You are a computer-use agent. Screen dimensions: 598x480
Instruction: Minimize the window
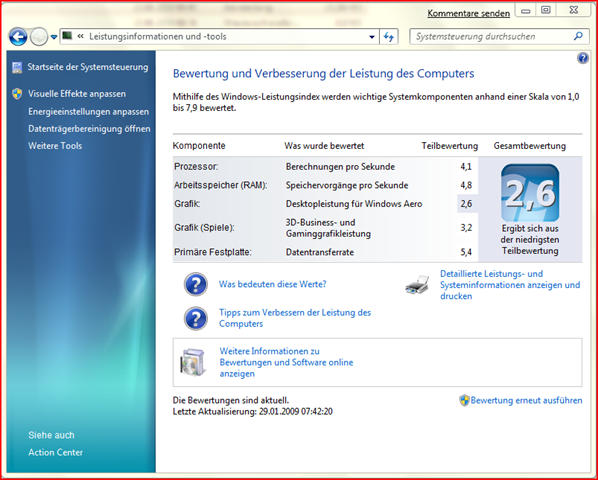tap(526, 11)
